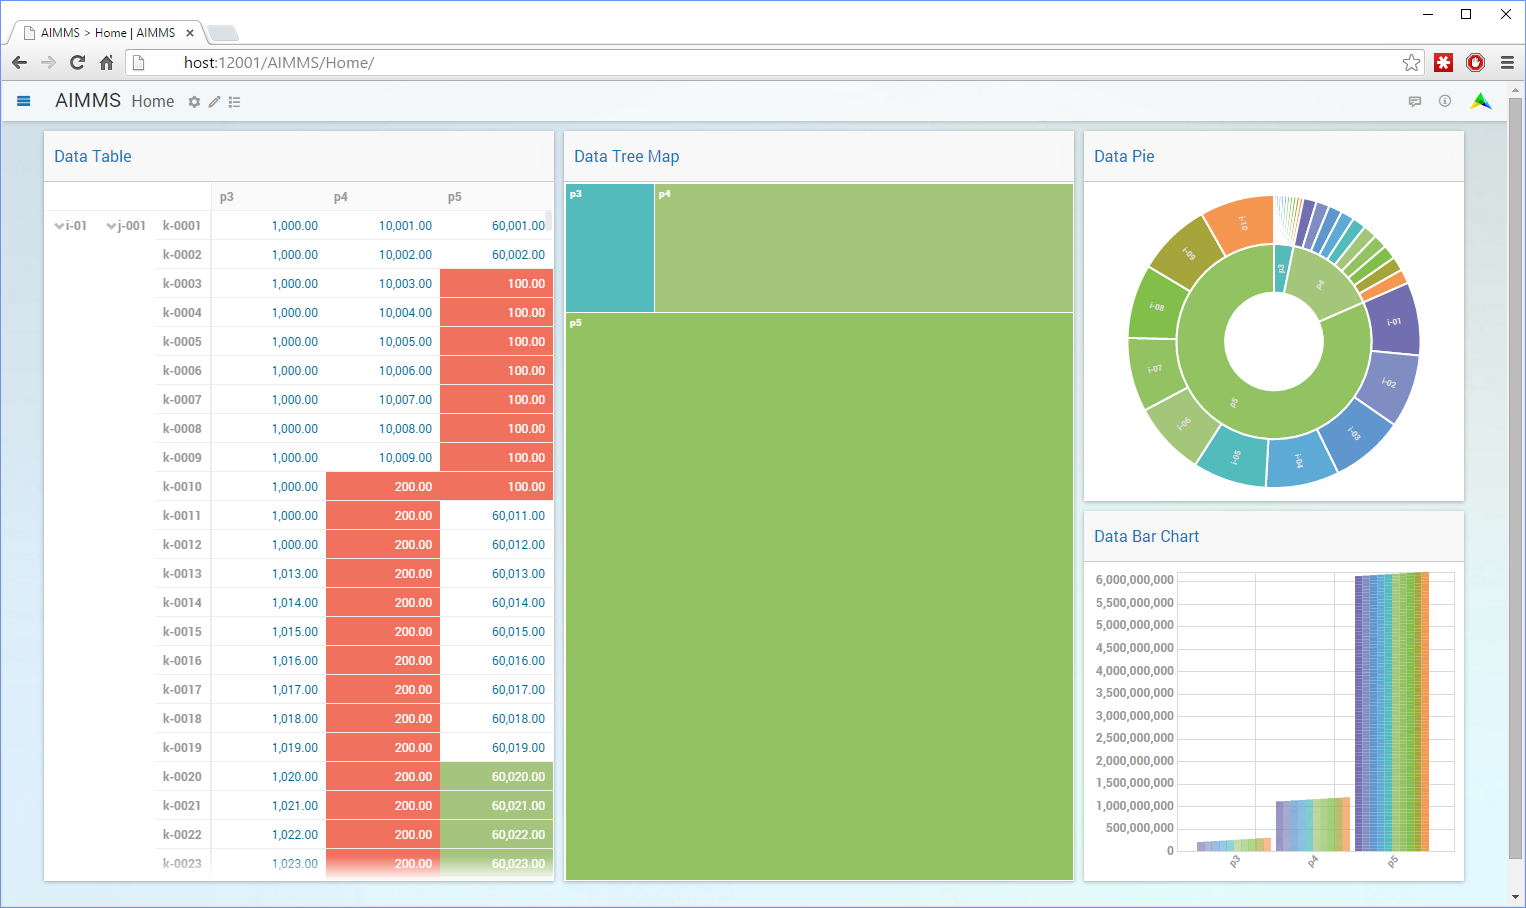
Task: Click the p3 teal tile in tree map
Action: [x=610, y=248]
